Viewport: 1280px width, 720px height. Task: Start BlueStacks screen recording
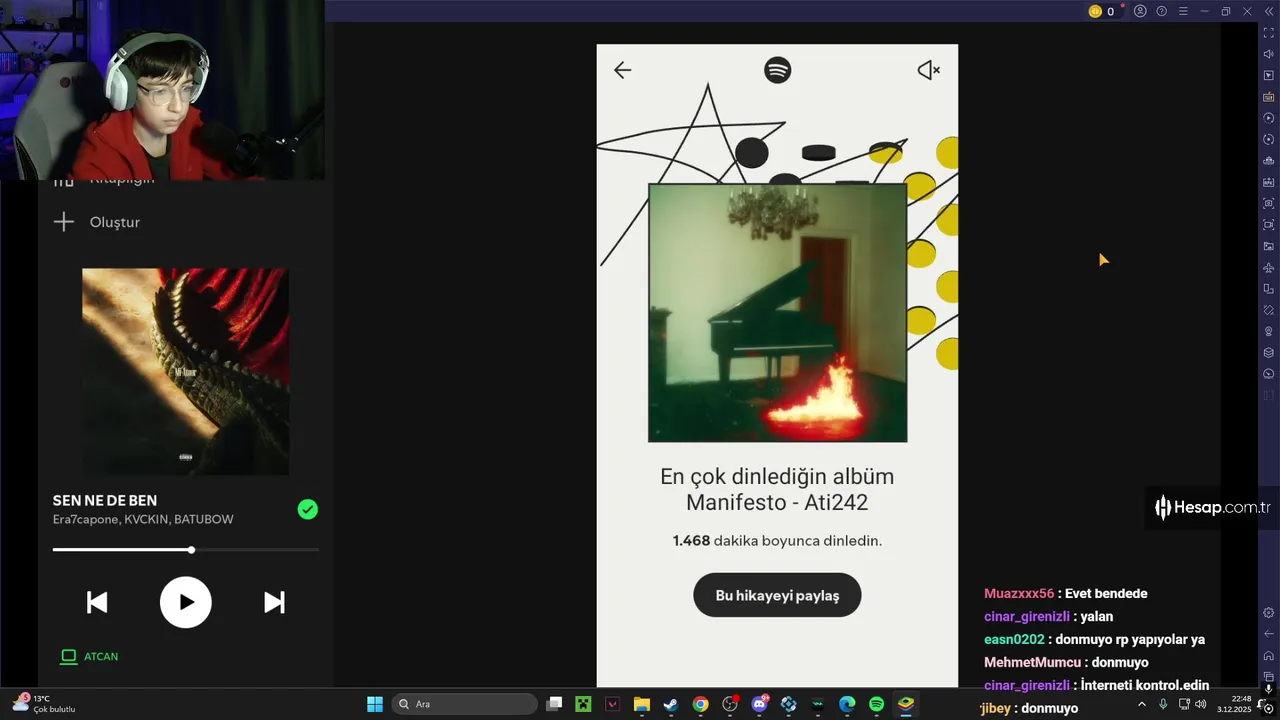click(x=1268, y=225)
